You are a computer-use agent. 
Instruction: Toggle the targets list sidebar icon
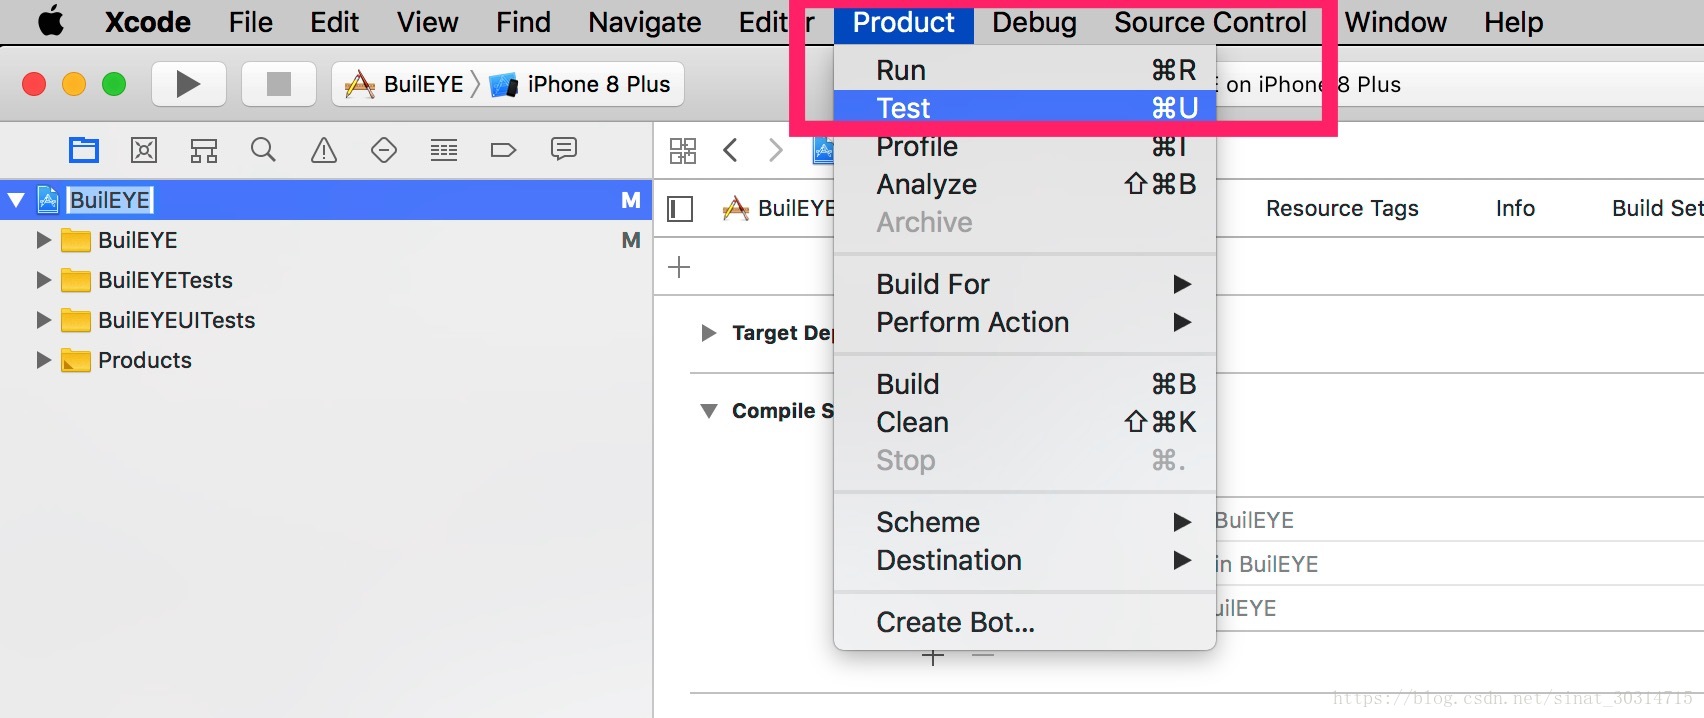(680, 209)
